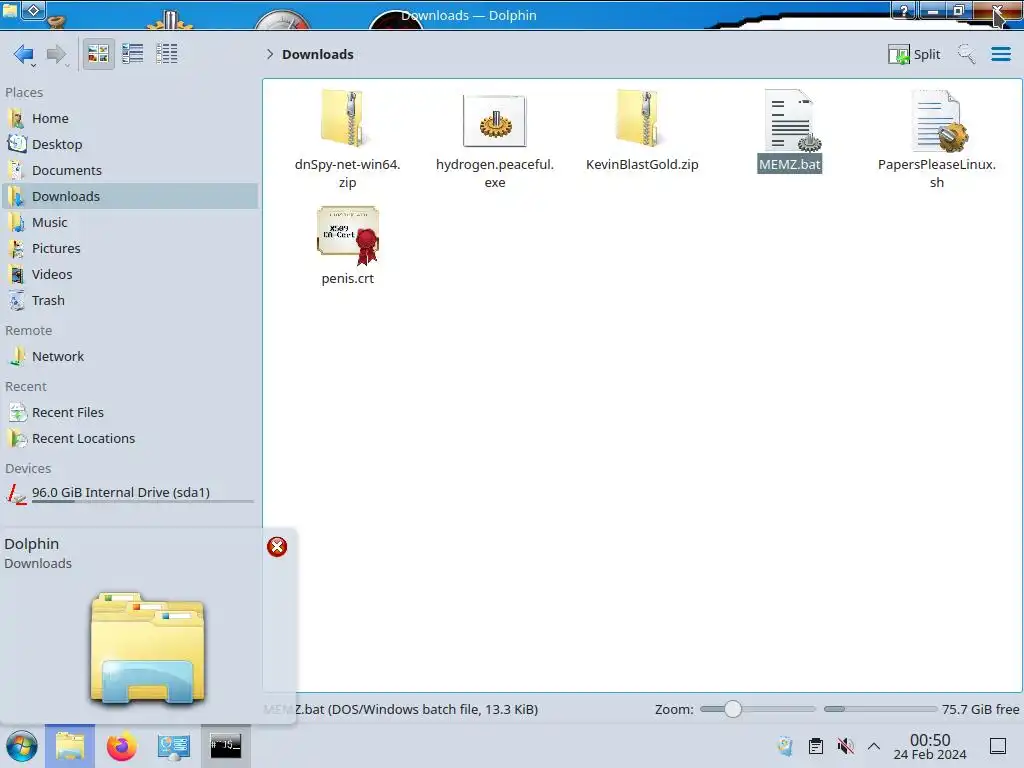Click the free disk space bar

880,709
